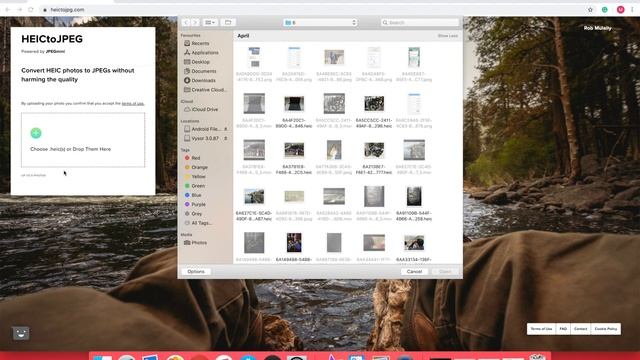
Task: Select the 6A637C1E-5C40-490F-8…A87.heic file
Action: tap(254, 203)
